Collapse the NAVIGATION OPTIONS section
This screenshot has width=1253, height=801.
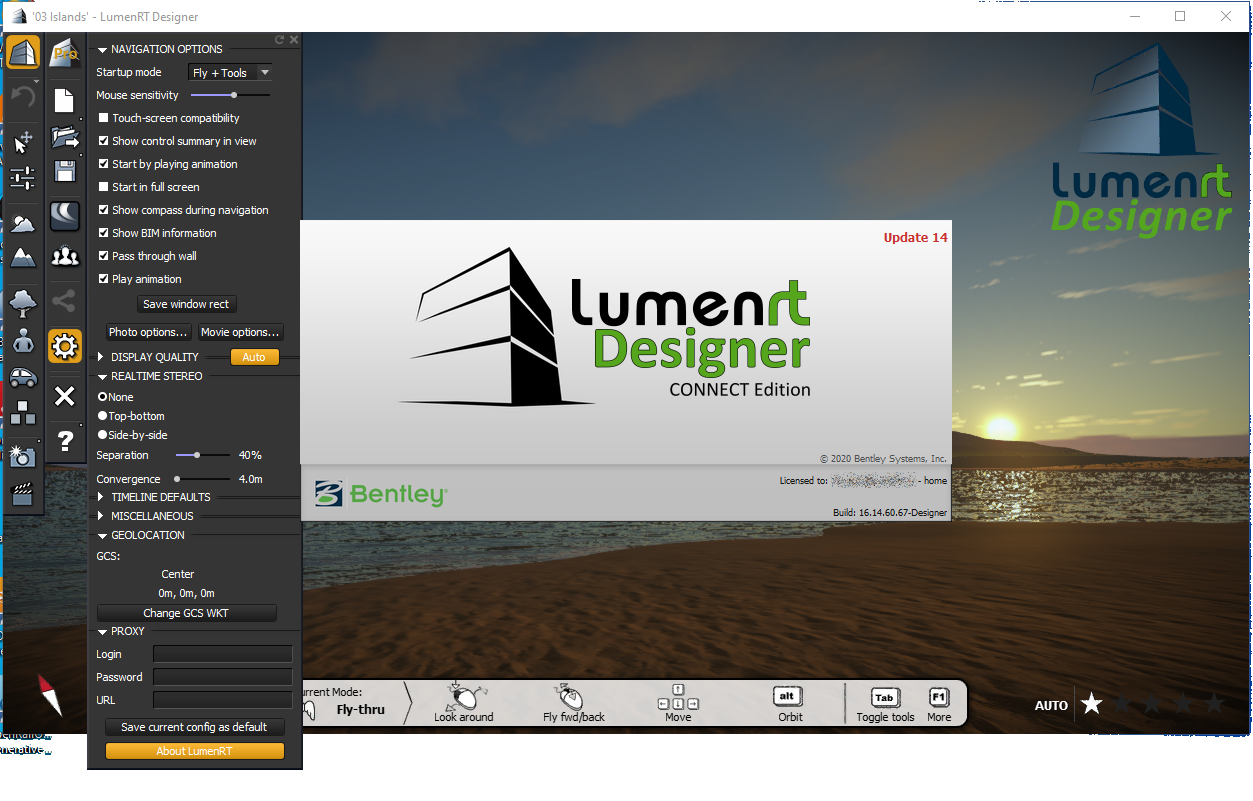(x=102, y=49)
